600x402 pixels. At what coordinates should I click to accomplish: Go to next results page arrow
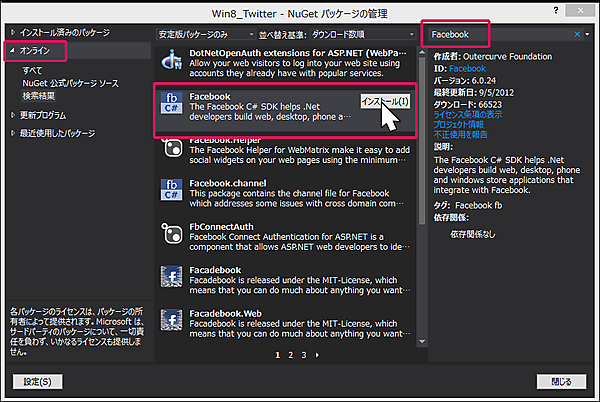pos(317,355)
